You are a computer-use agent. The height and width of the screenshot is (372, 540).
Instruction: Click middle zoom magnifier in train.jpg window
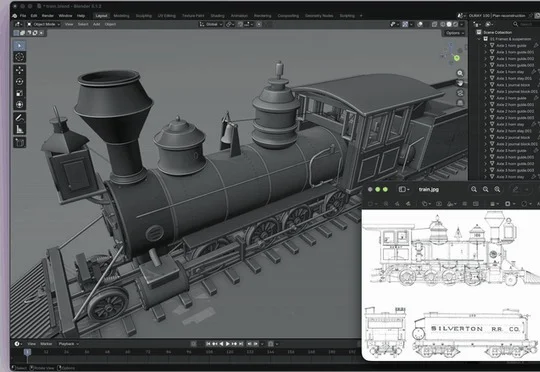(486, 189)
